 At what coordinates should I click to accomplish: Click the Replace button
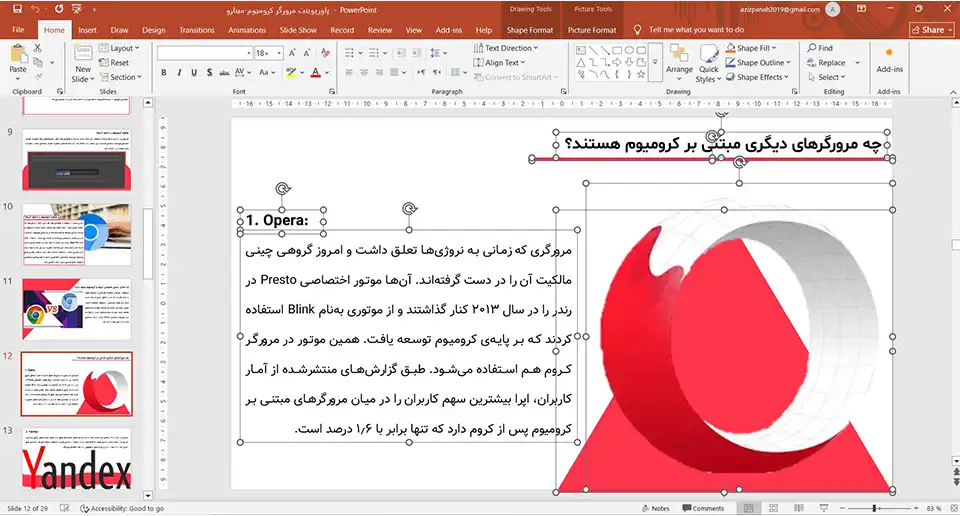[x=826, y=62]
